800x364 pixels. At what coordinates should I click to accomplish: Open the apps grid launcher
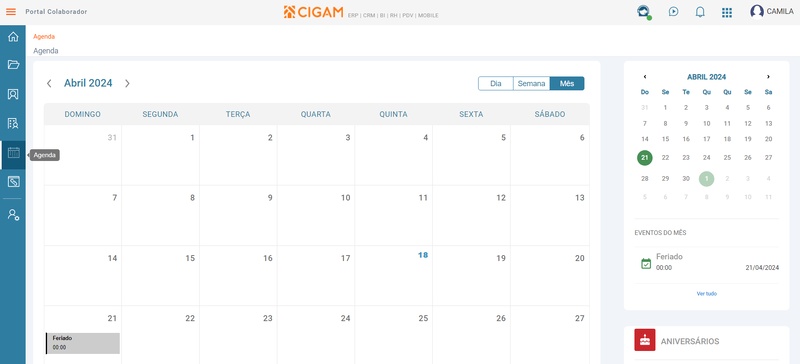(x=727, y=12)
